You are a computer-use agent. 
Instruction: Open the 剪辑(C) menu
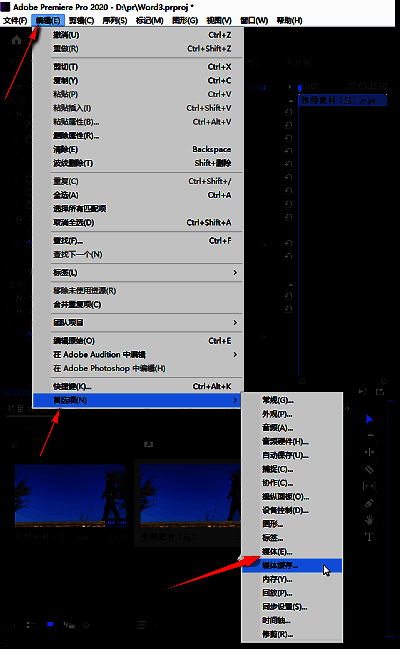(82, 20)
